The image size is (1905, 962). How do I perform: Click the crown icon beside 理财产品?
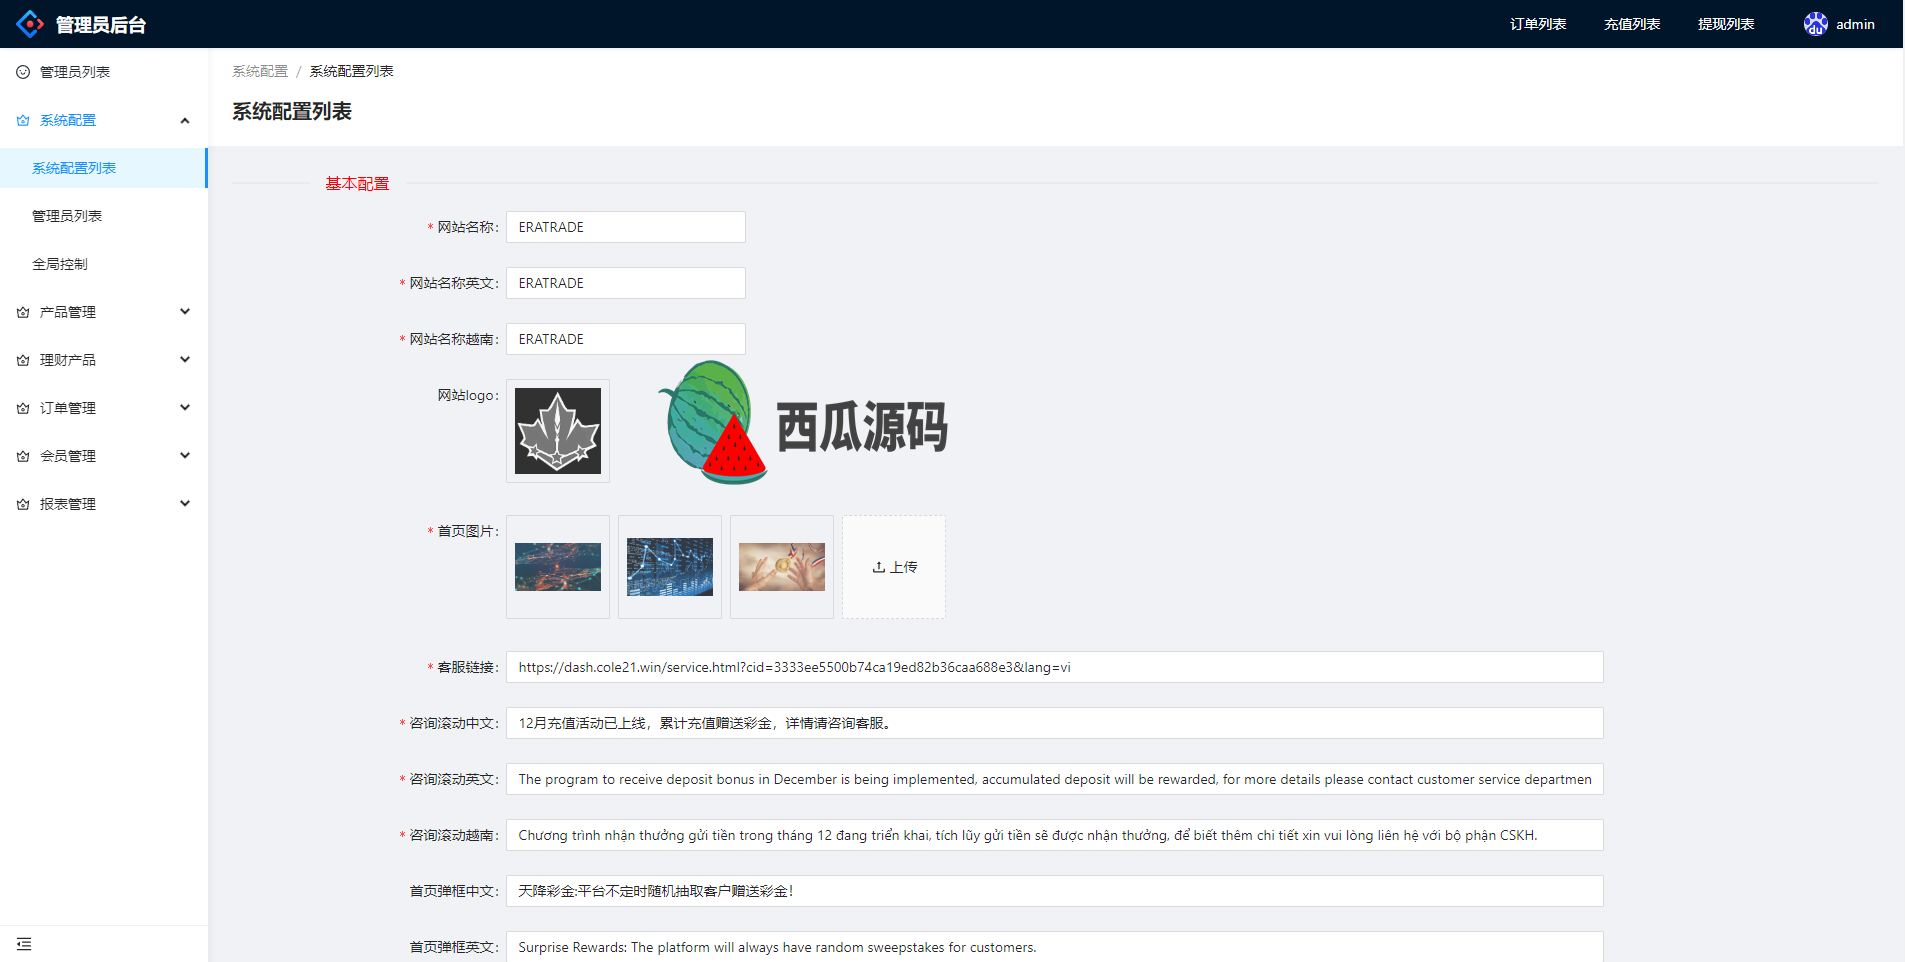pyautogui.click(x=23, y=360)
